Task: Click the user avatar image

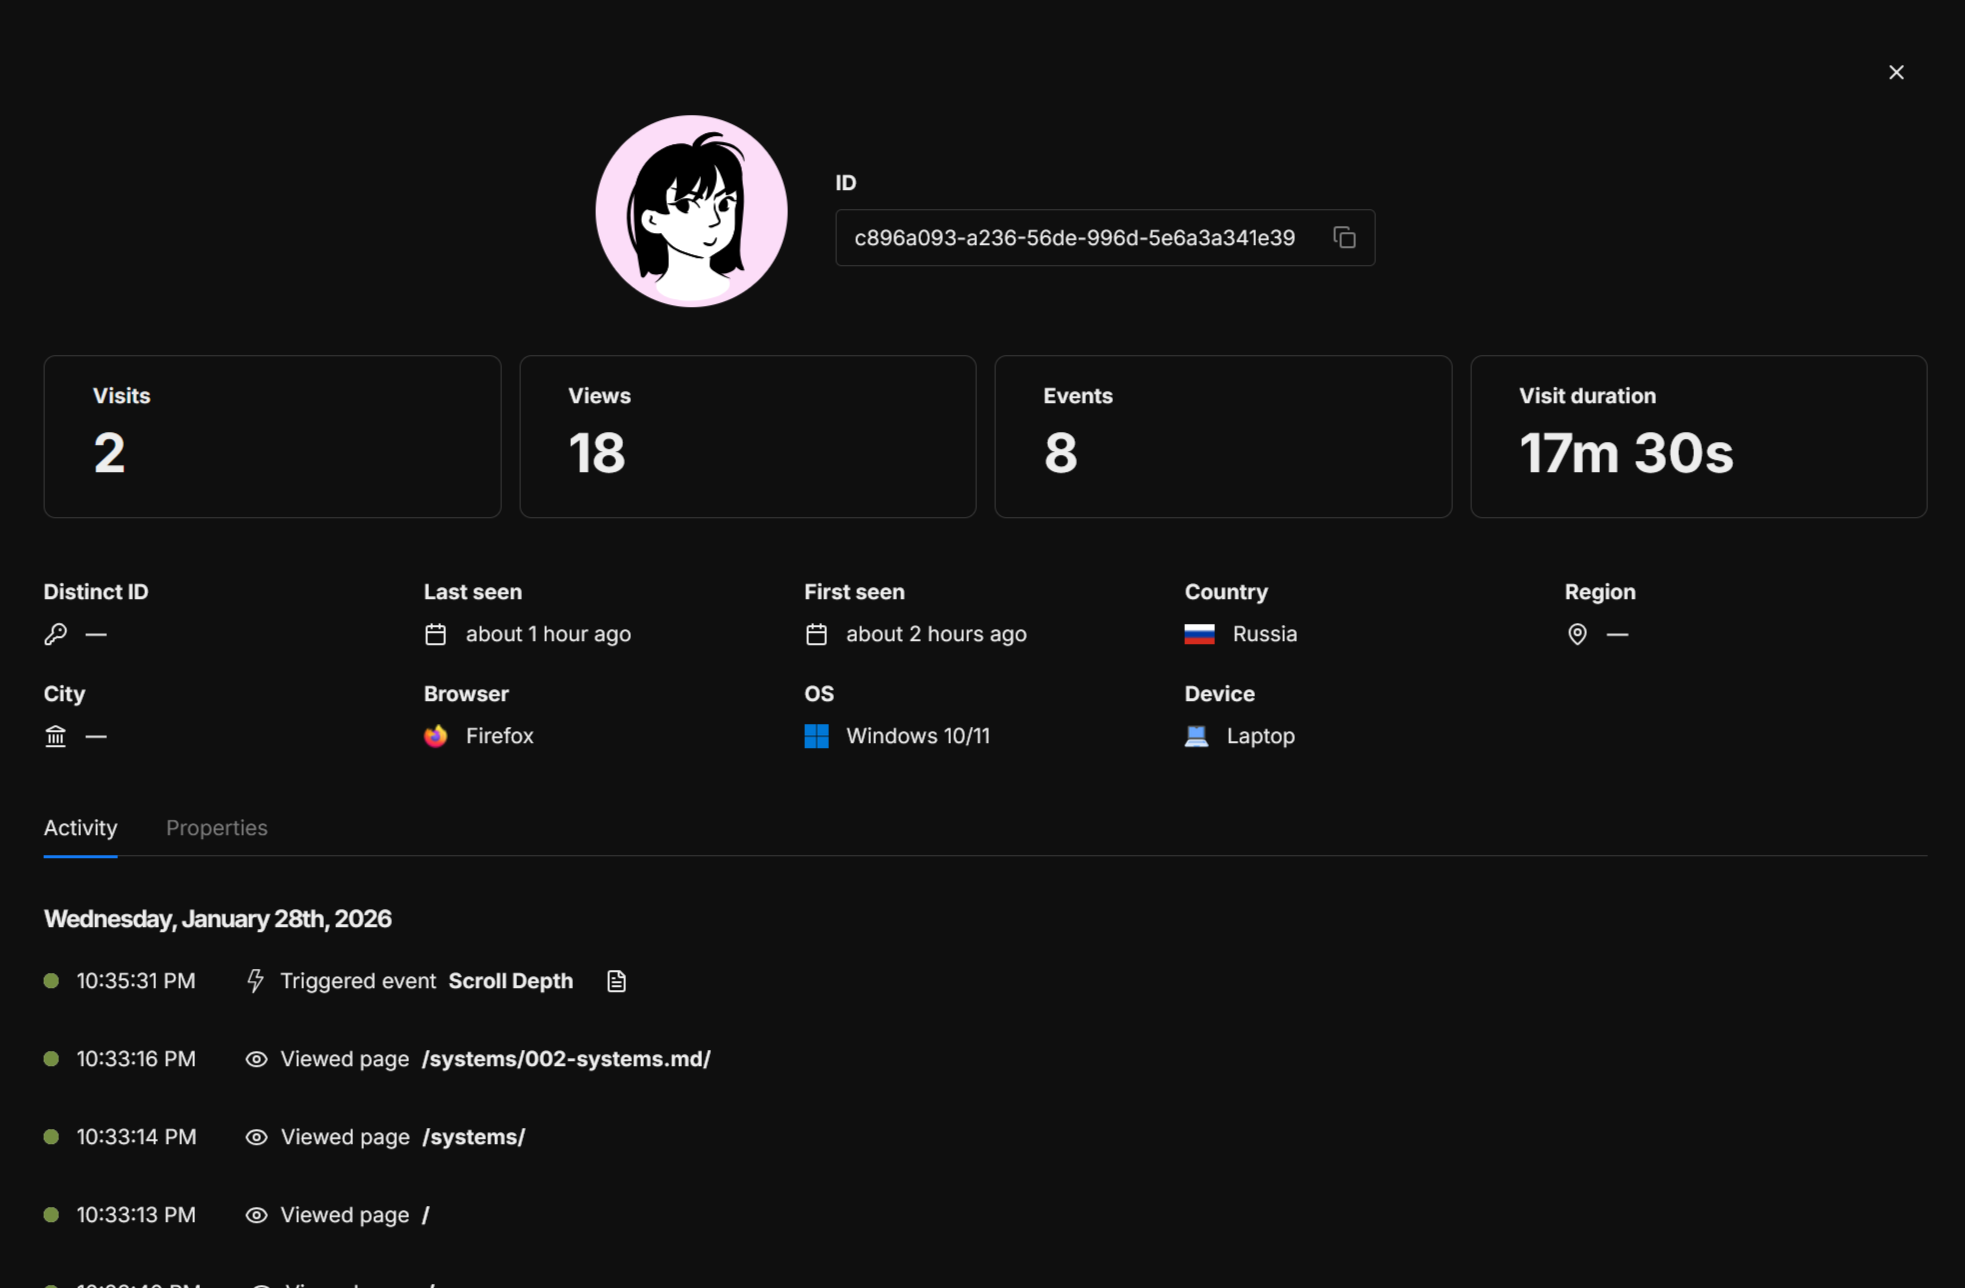Action: point(691,211)
